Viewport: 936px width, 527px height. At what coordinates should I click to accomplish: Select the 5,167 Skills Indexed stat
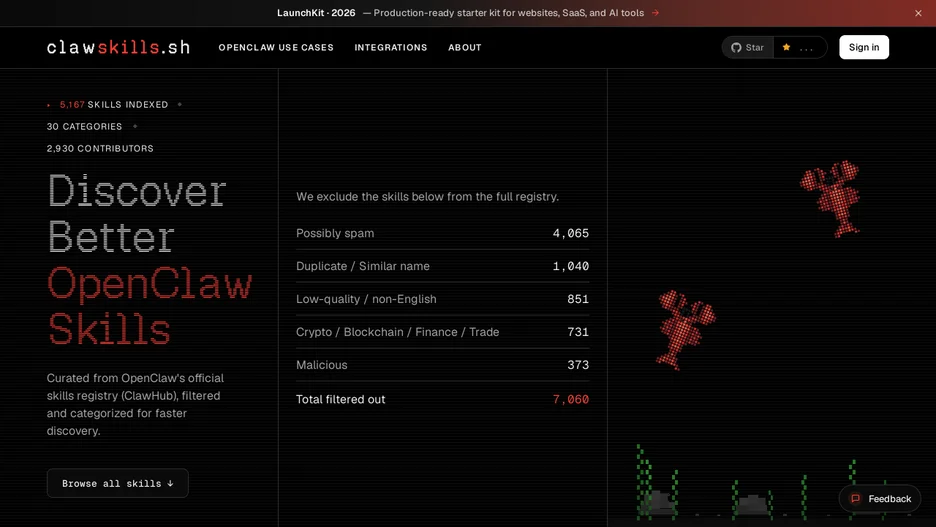113,104
